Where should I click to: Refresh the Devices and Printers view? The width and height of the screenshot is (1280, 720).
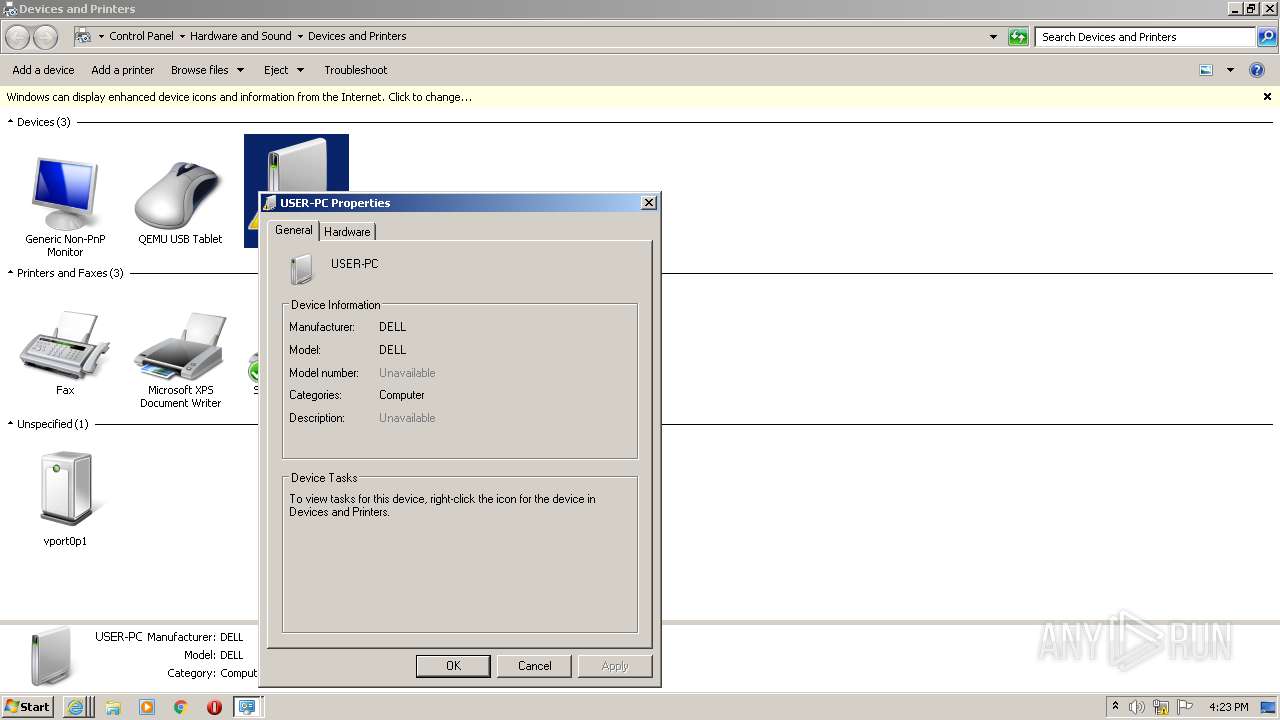[x=1018, y=37]
